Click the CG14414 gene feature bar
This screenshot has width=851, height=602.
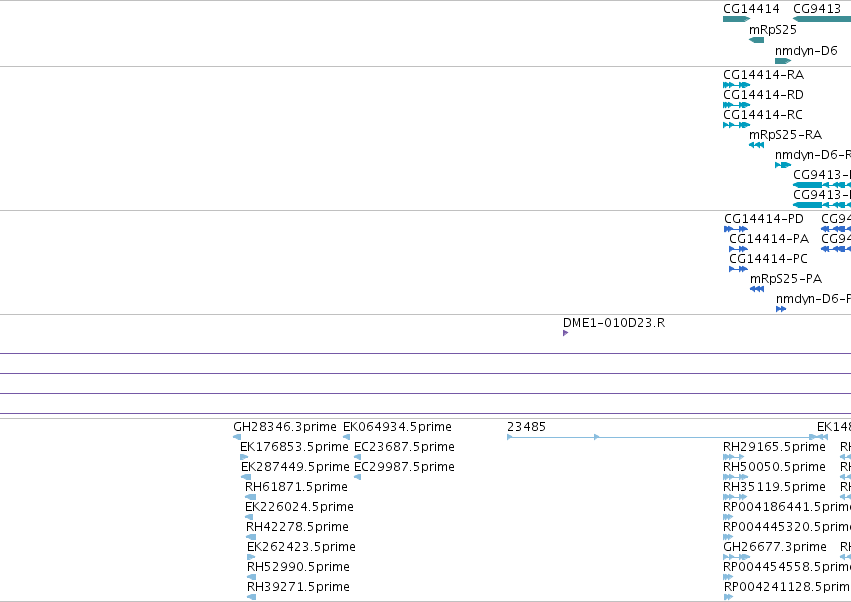736,19
